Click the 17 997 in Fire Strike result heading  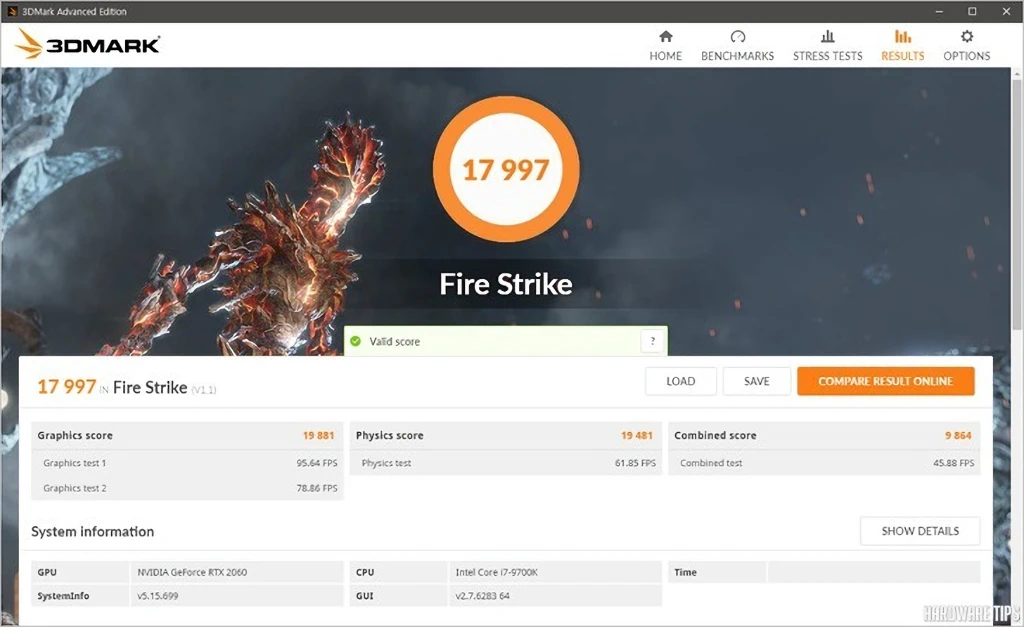click(x=127, y=387)
